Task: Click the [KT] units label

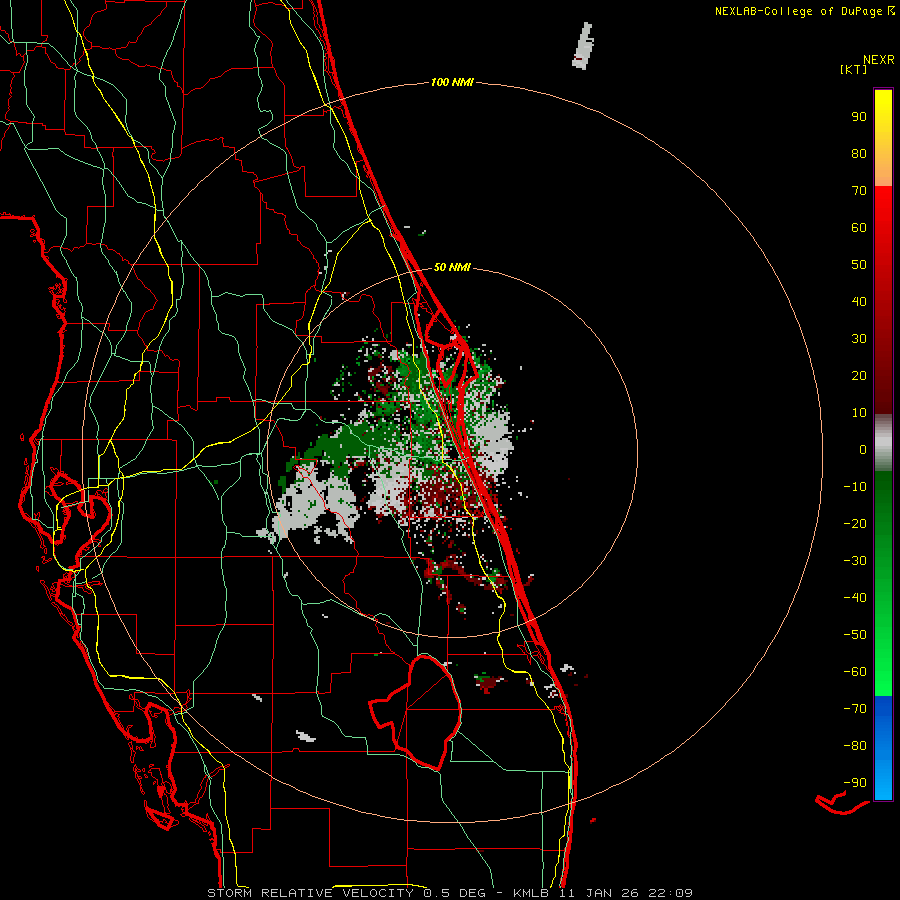Action: [x=853, y=69]
